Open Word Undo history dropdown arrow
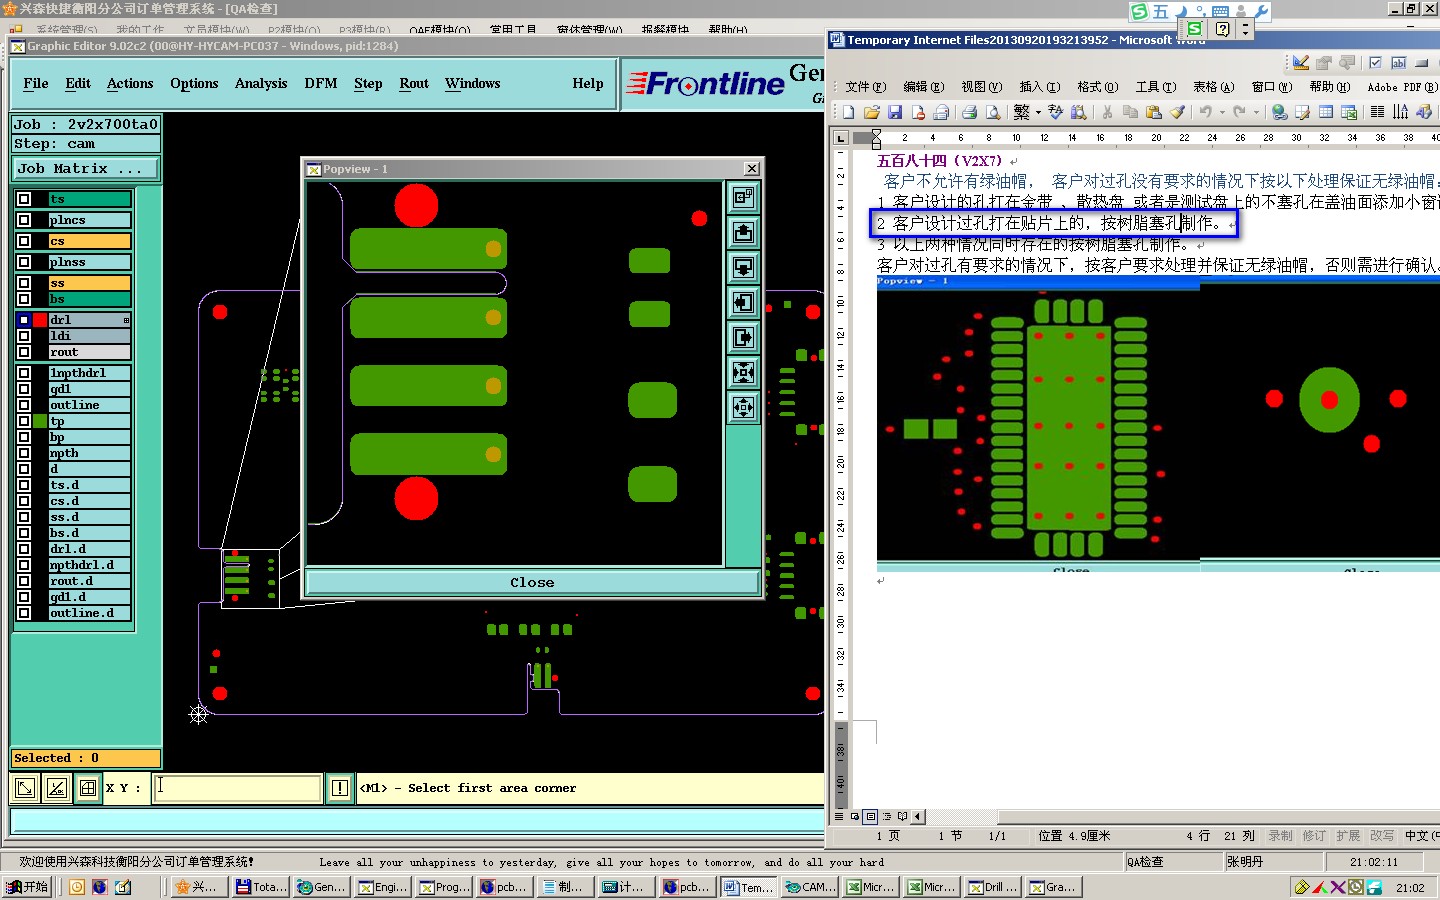Image resolution: width=1440 pixels, height=900 pixels. (1222, 112)
